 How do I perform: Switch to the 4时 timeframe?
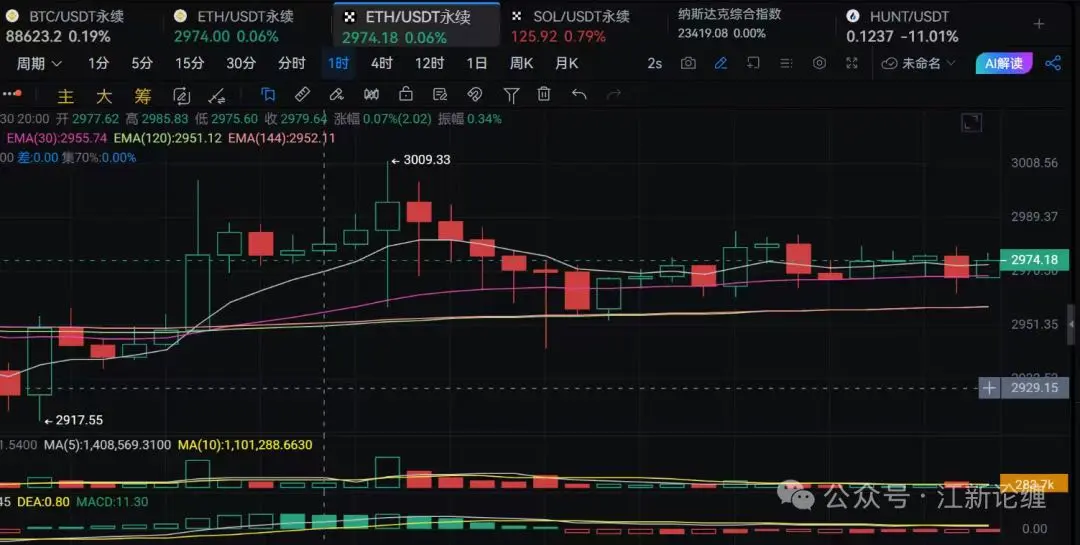[382, 63]
